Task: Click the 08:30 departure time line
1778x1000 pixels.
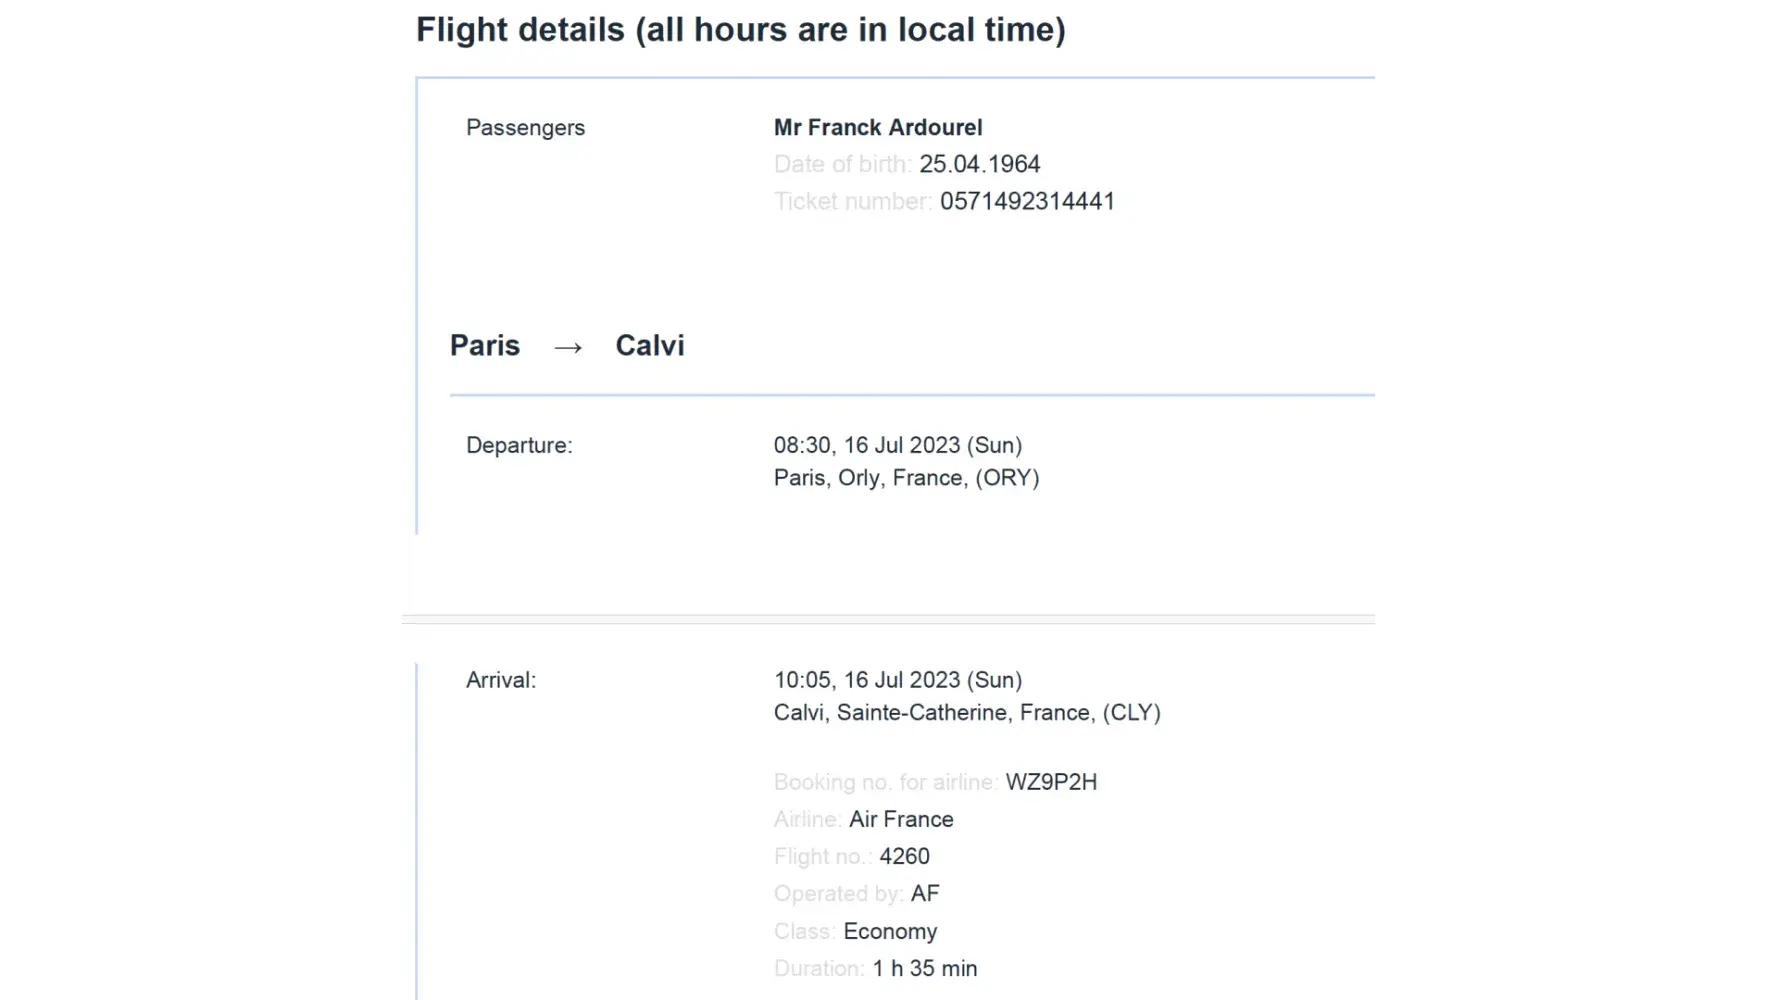Action: tap(897, 445)
